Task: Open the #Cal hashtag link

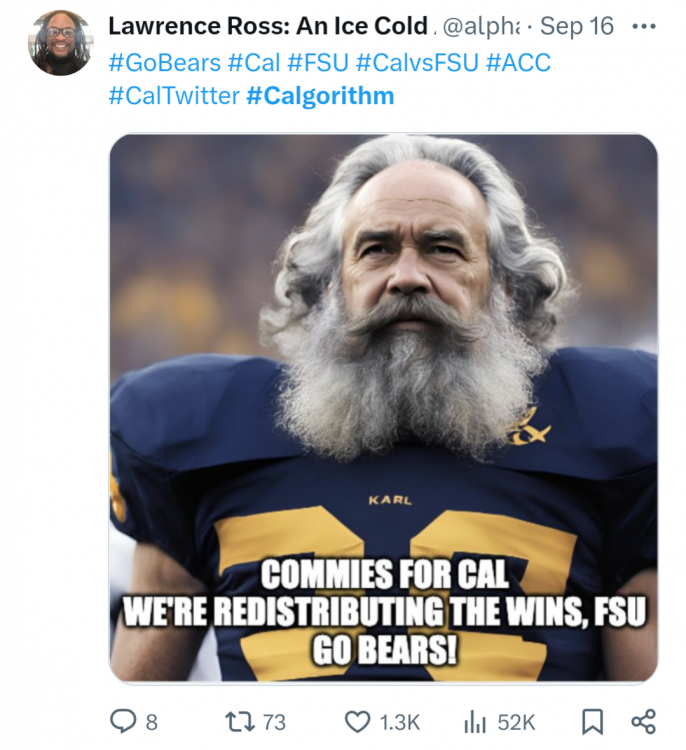Action: coord(254,63)
